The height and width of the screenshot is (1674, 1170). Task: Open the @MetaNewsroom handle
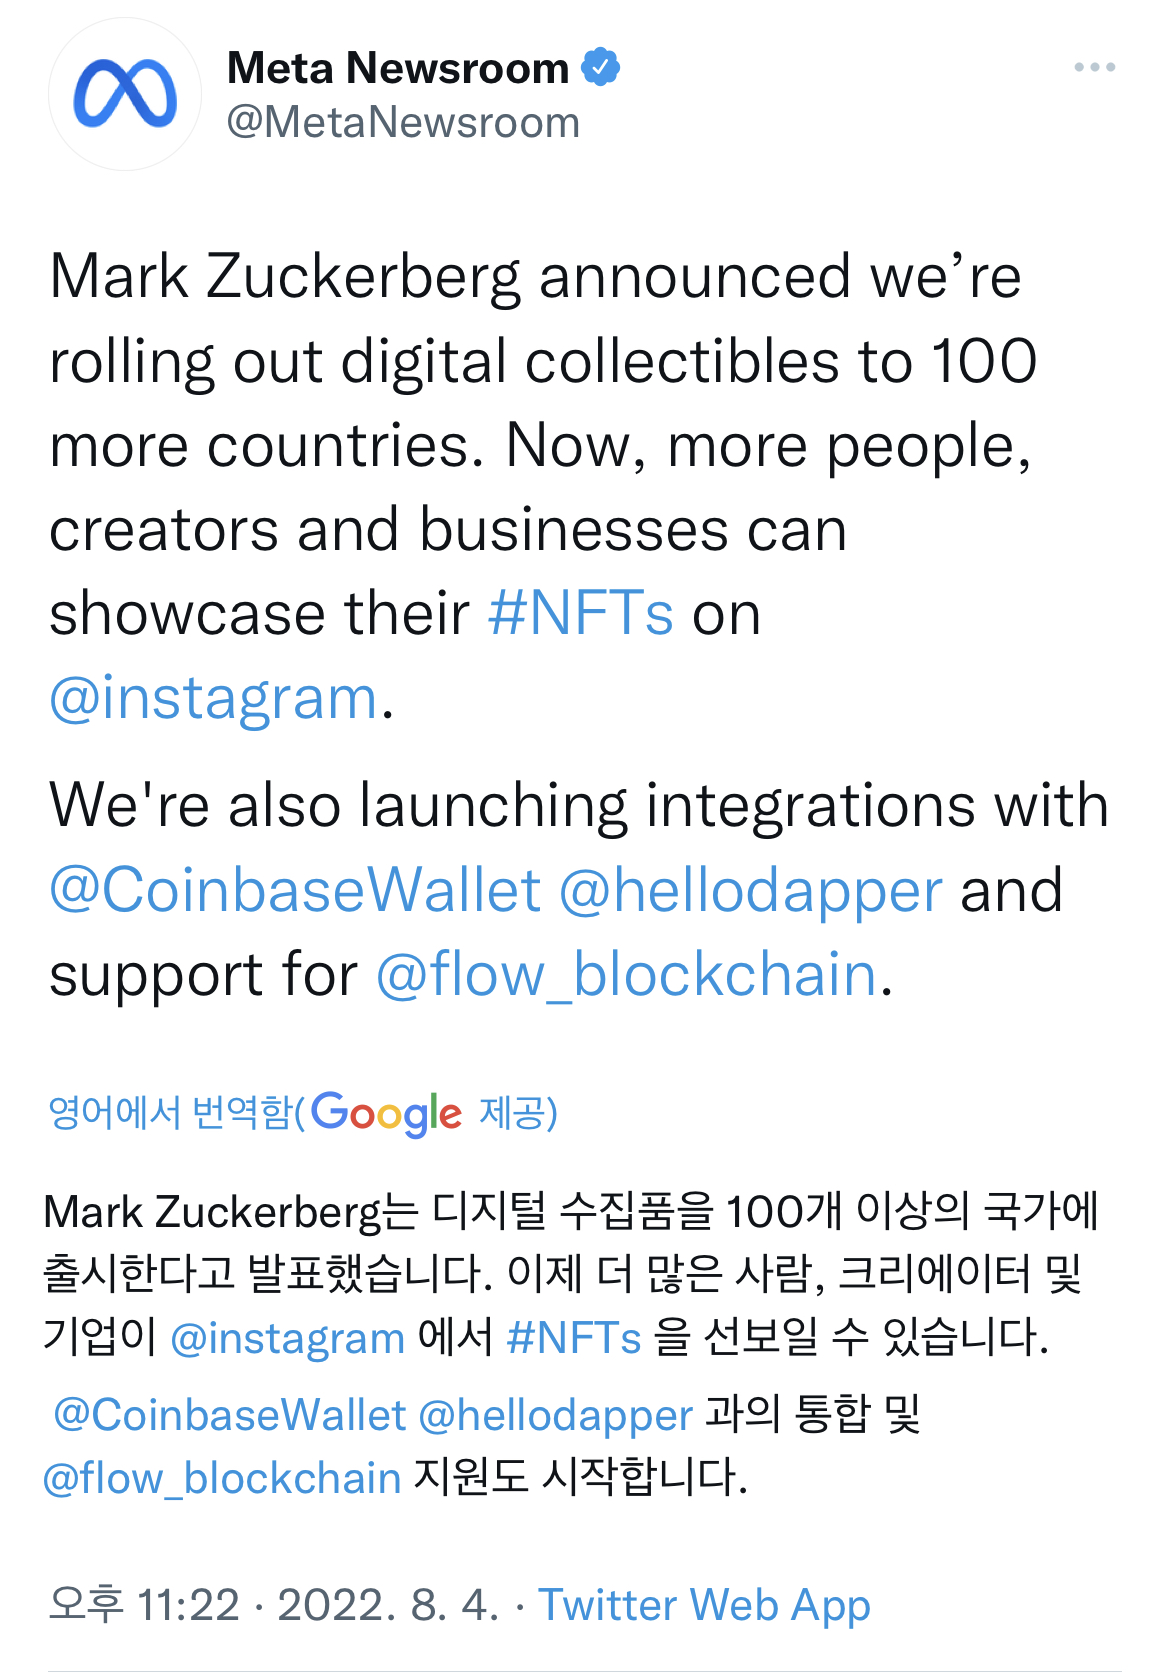(x=403, y=123)
